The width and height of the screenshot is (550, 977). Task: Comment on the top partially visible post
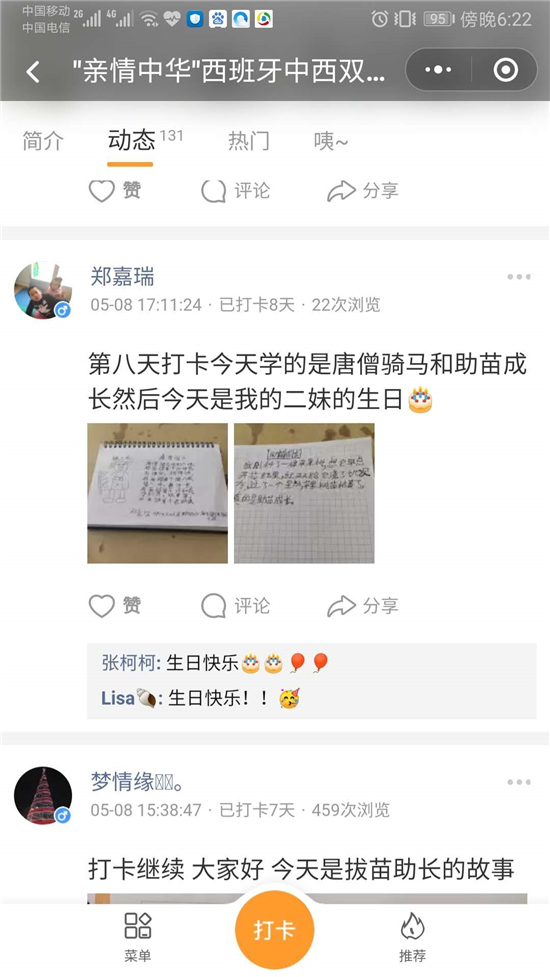pyautogui.click(x=235, y=191)
